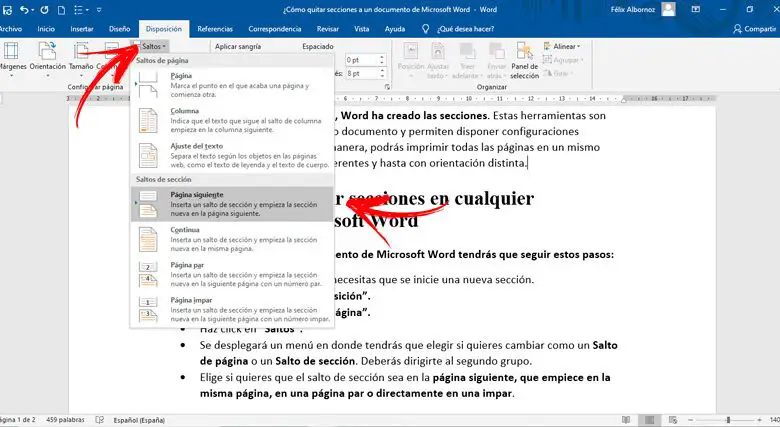The image size is (780, 427).
Task: Click the Compartir button
Action: click(x=754, y=29)
